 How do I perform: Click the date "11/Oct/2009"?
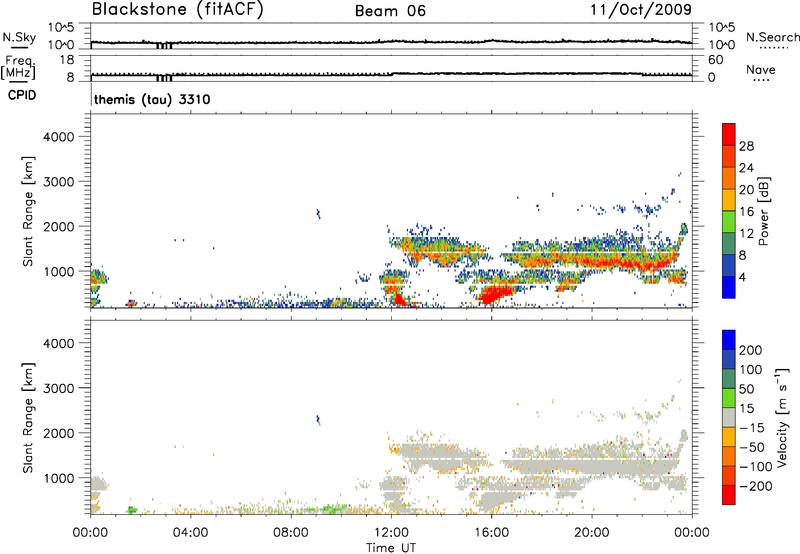[x=641, y=10]
